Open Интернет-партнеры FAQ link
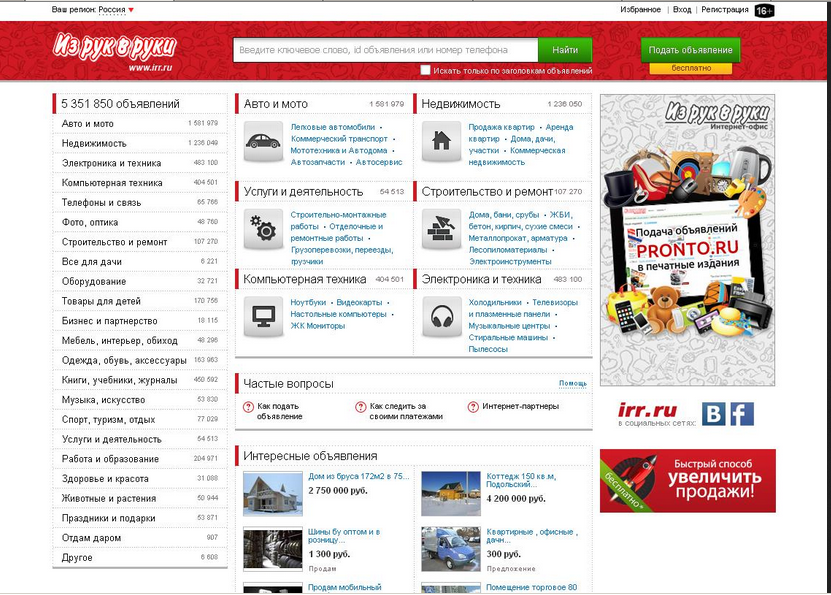This screenshot has height=595, width=831. pyautogui.click(x=520, y=406)
